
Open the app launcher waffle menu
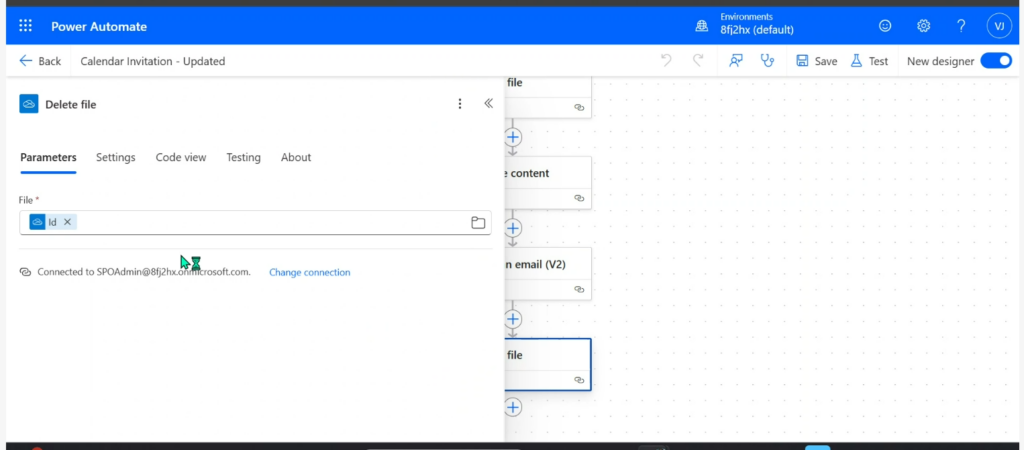25,26
